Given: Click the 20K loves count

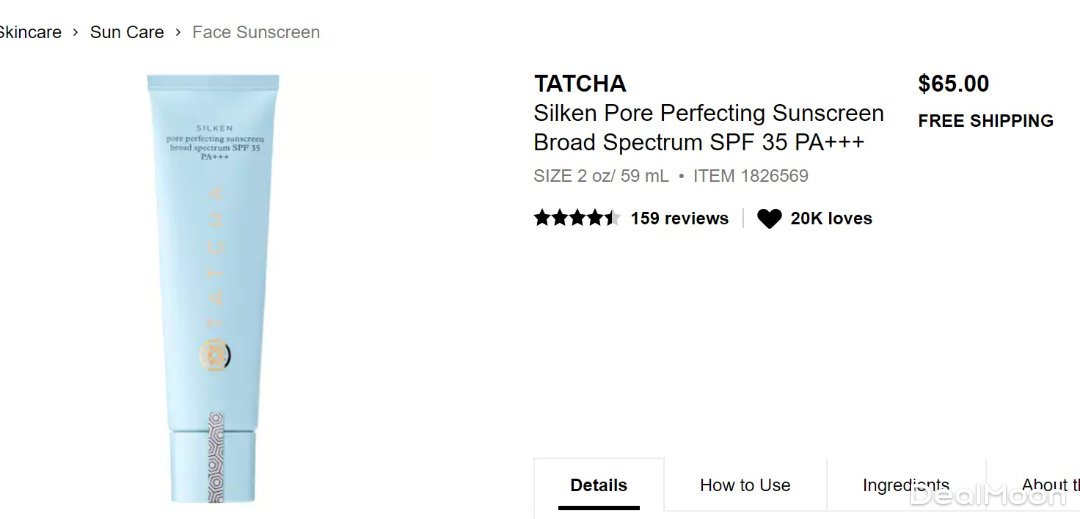Looking at the screenshot, I should coord(831,218).
